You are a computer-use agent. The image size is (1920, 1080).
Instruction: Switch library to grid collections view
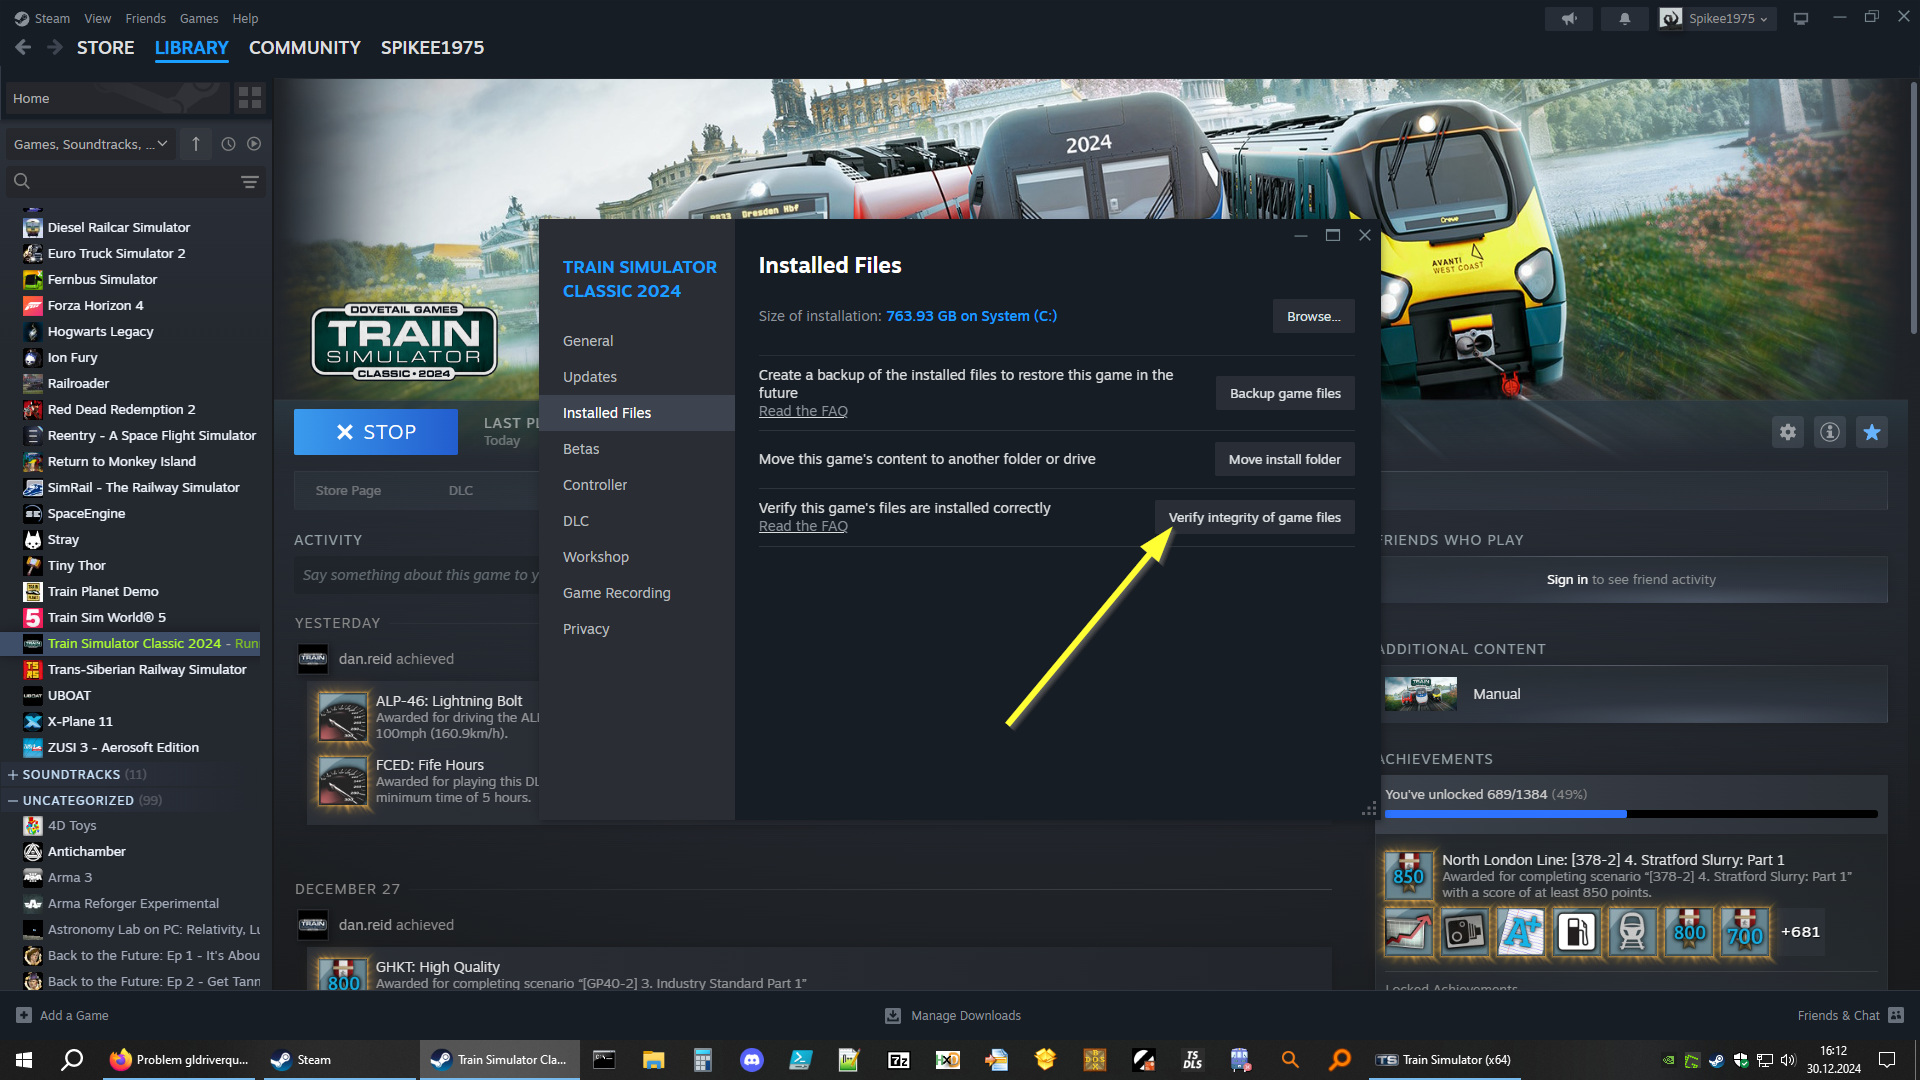(250, 98)
